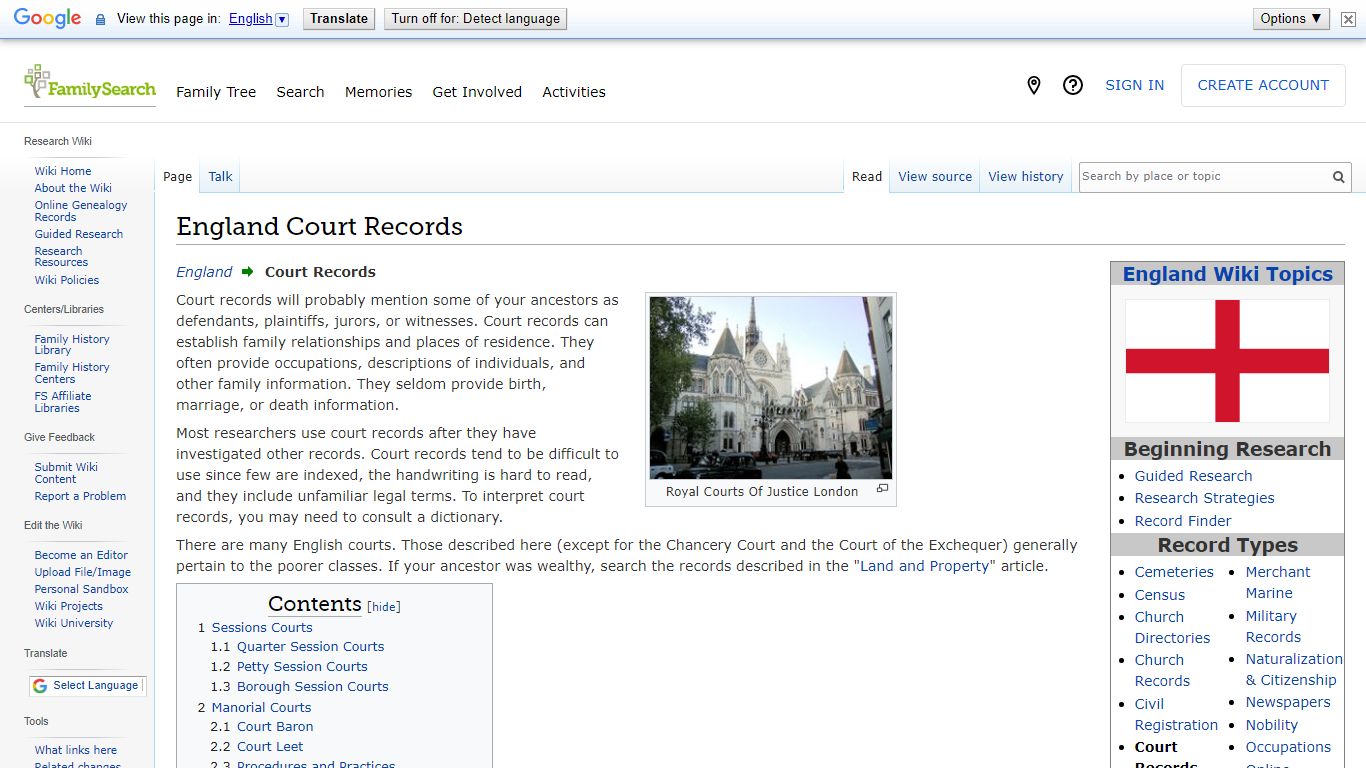Select the Page tab
This screenshot has height=768, width=1366.
[177, 177]
